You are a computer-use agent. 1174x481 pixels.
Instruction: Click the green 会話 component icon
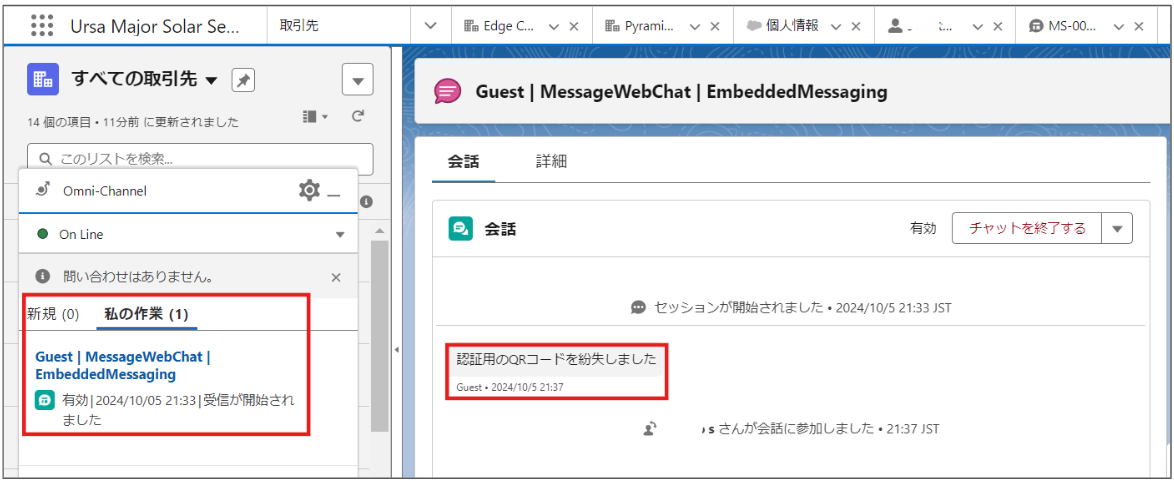460,229
